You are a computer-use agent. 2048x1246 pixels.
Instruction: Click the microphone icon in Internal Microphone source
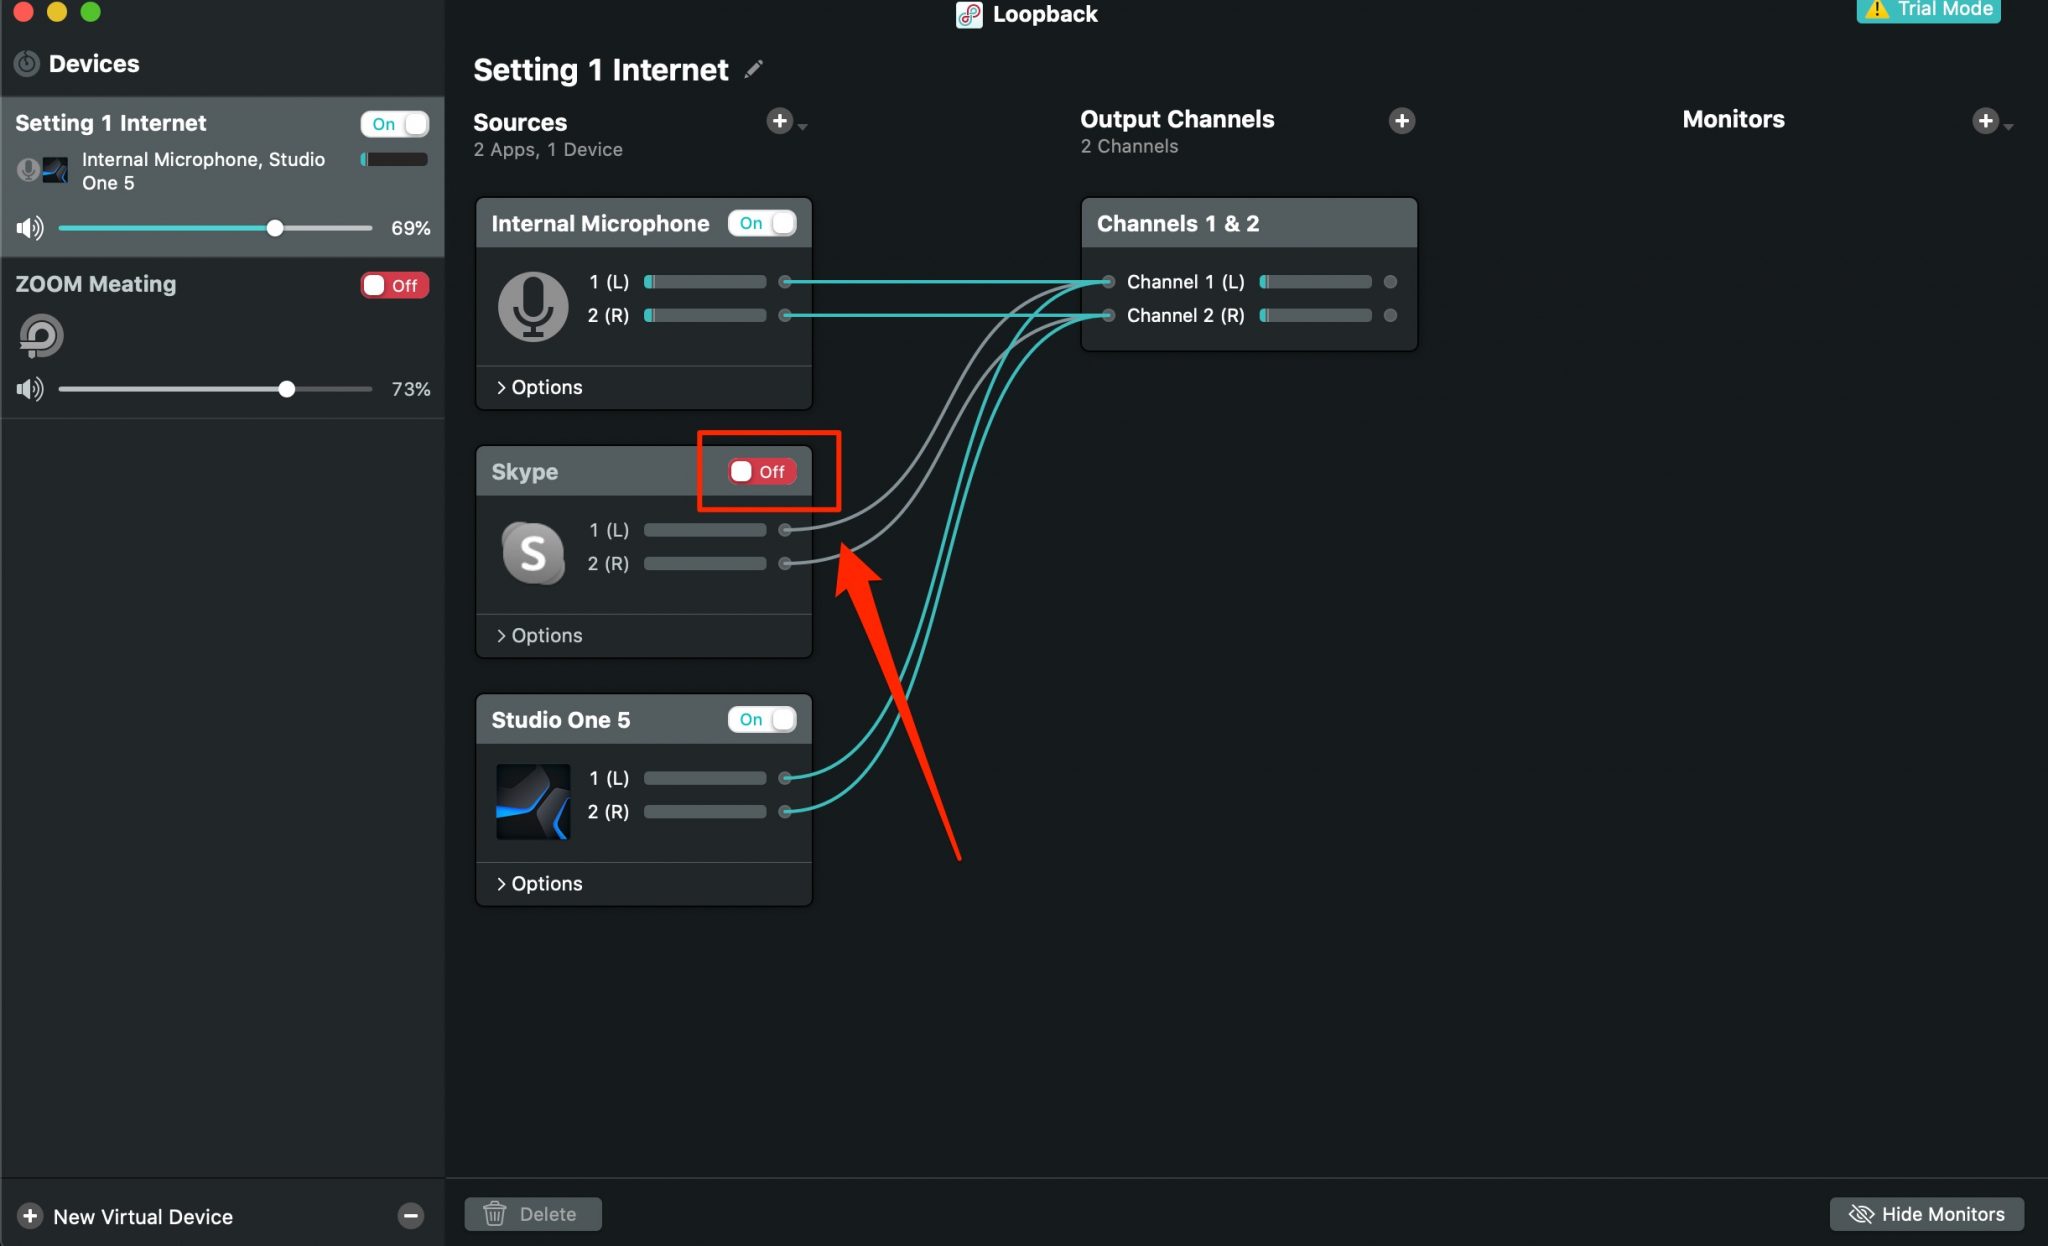coord(533,306)
